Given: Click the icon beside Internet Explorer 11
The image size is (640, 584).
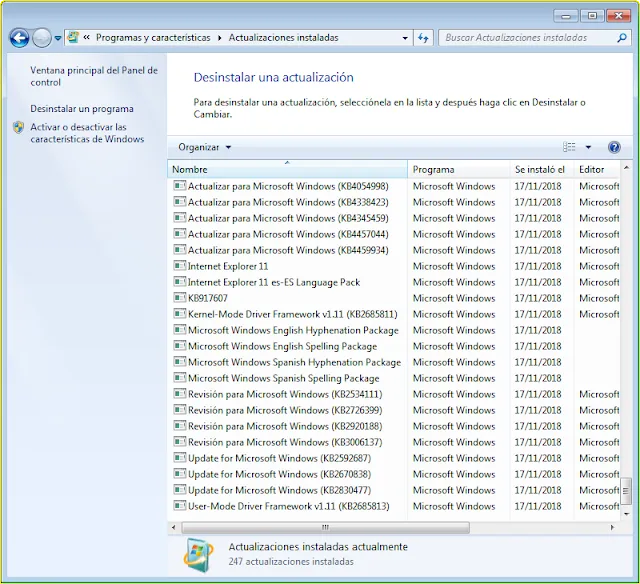Looking at the screenshot, I should [180, 266].
